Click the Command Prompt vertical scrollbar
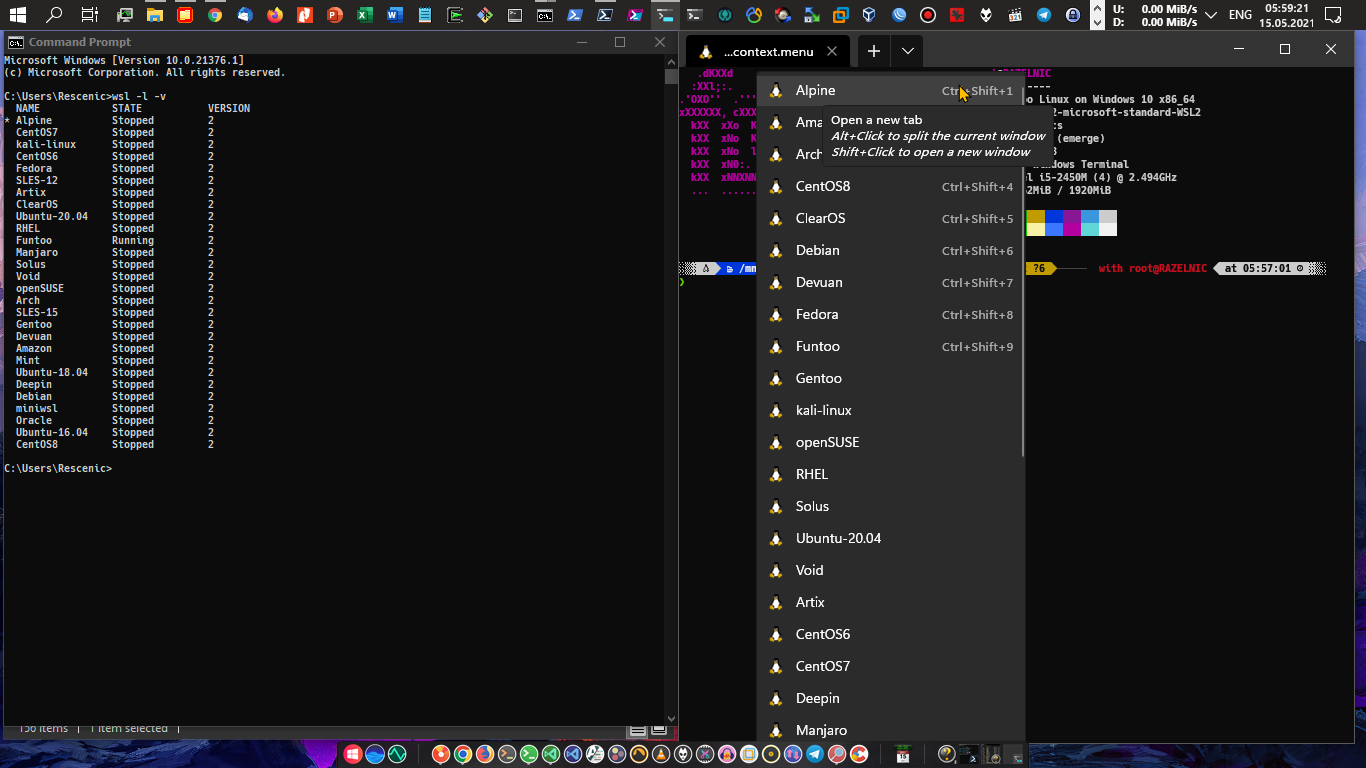The width and height of the screenshot is (1366, 768). point(671,390)
